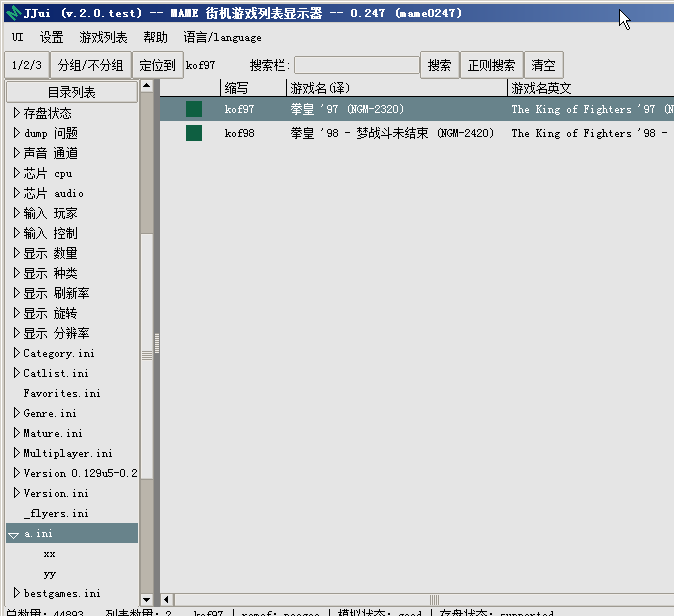The height and width of the screenshot is (616, 674).
Task: Click the JJui app icon in title bar
Action: pos(14,13)
